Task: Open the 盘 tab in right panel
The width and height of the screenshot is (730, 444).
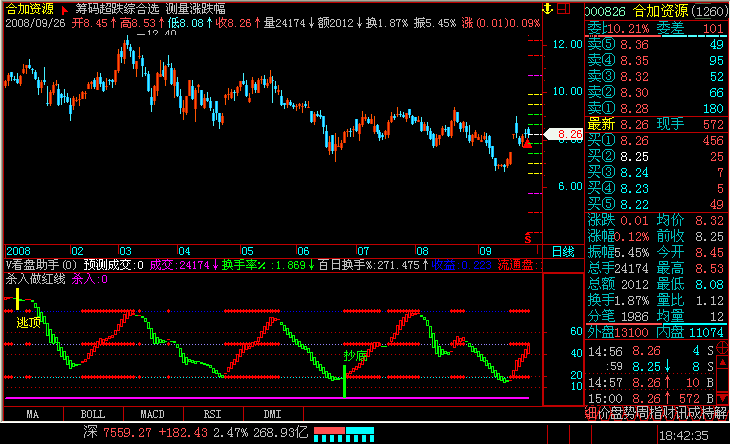Action: [616, 413]
